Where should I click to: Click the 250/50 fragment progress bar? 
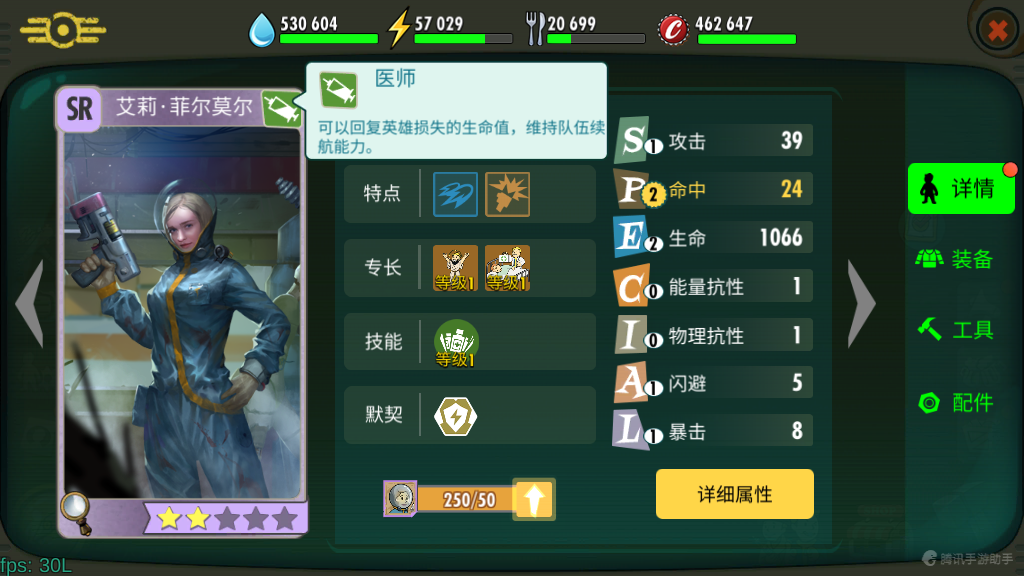469,500
